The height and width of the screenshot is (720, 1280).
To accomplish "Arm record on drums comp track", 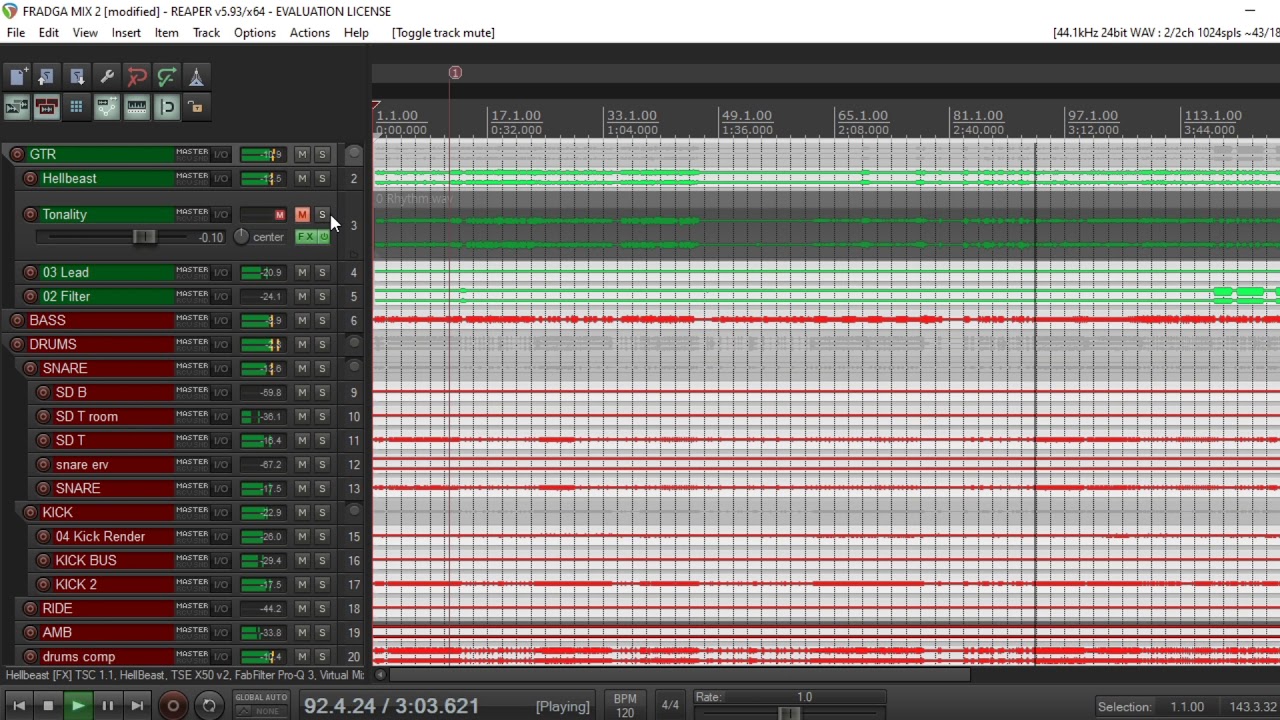I will tap(30, 657).
